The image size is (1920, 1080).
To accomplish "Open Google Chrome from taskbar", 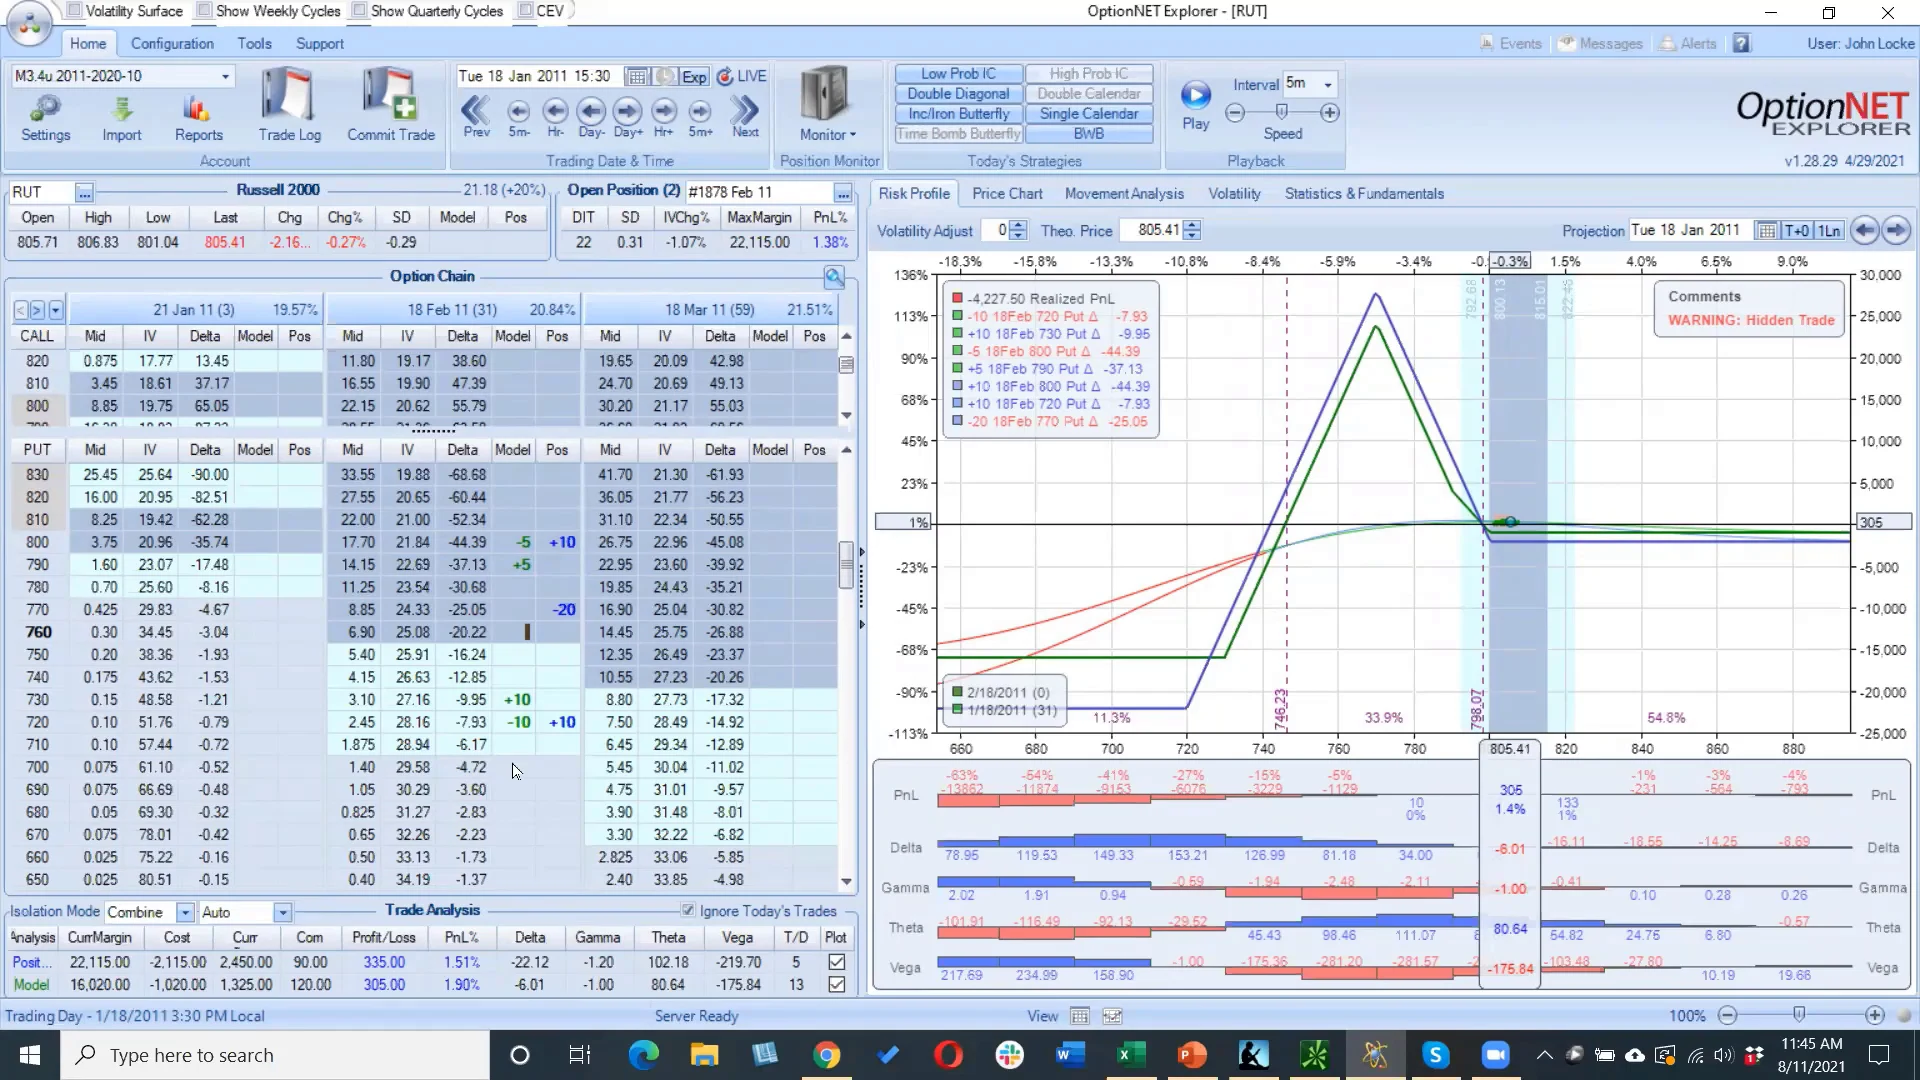I will pyautogui.click(x=826, y=1055).
